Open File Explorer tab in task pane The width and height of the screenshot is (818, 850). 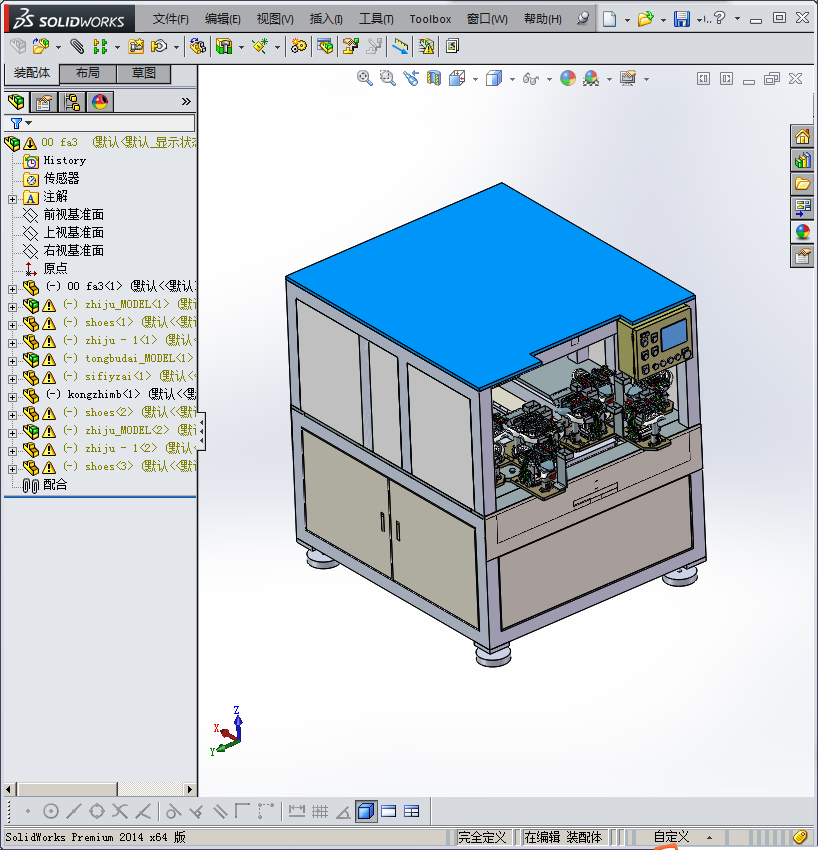pyautogui.click(x=802, y=184)
